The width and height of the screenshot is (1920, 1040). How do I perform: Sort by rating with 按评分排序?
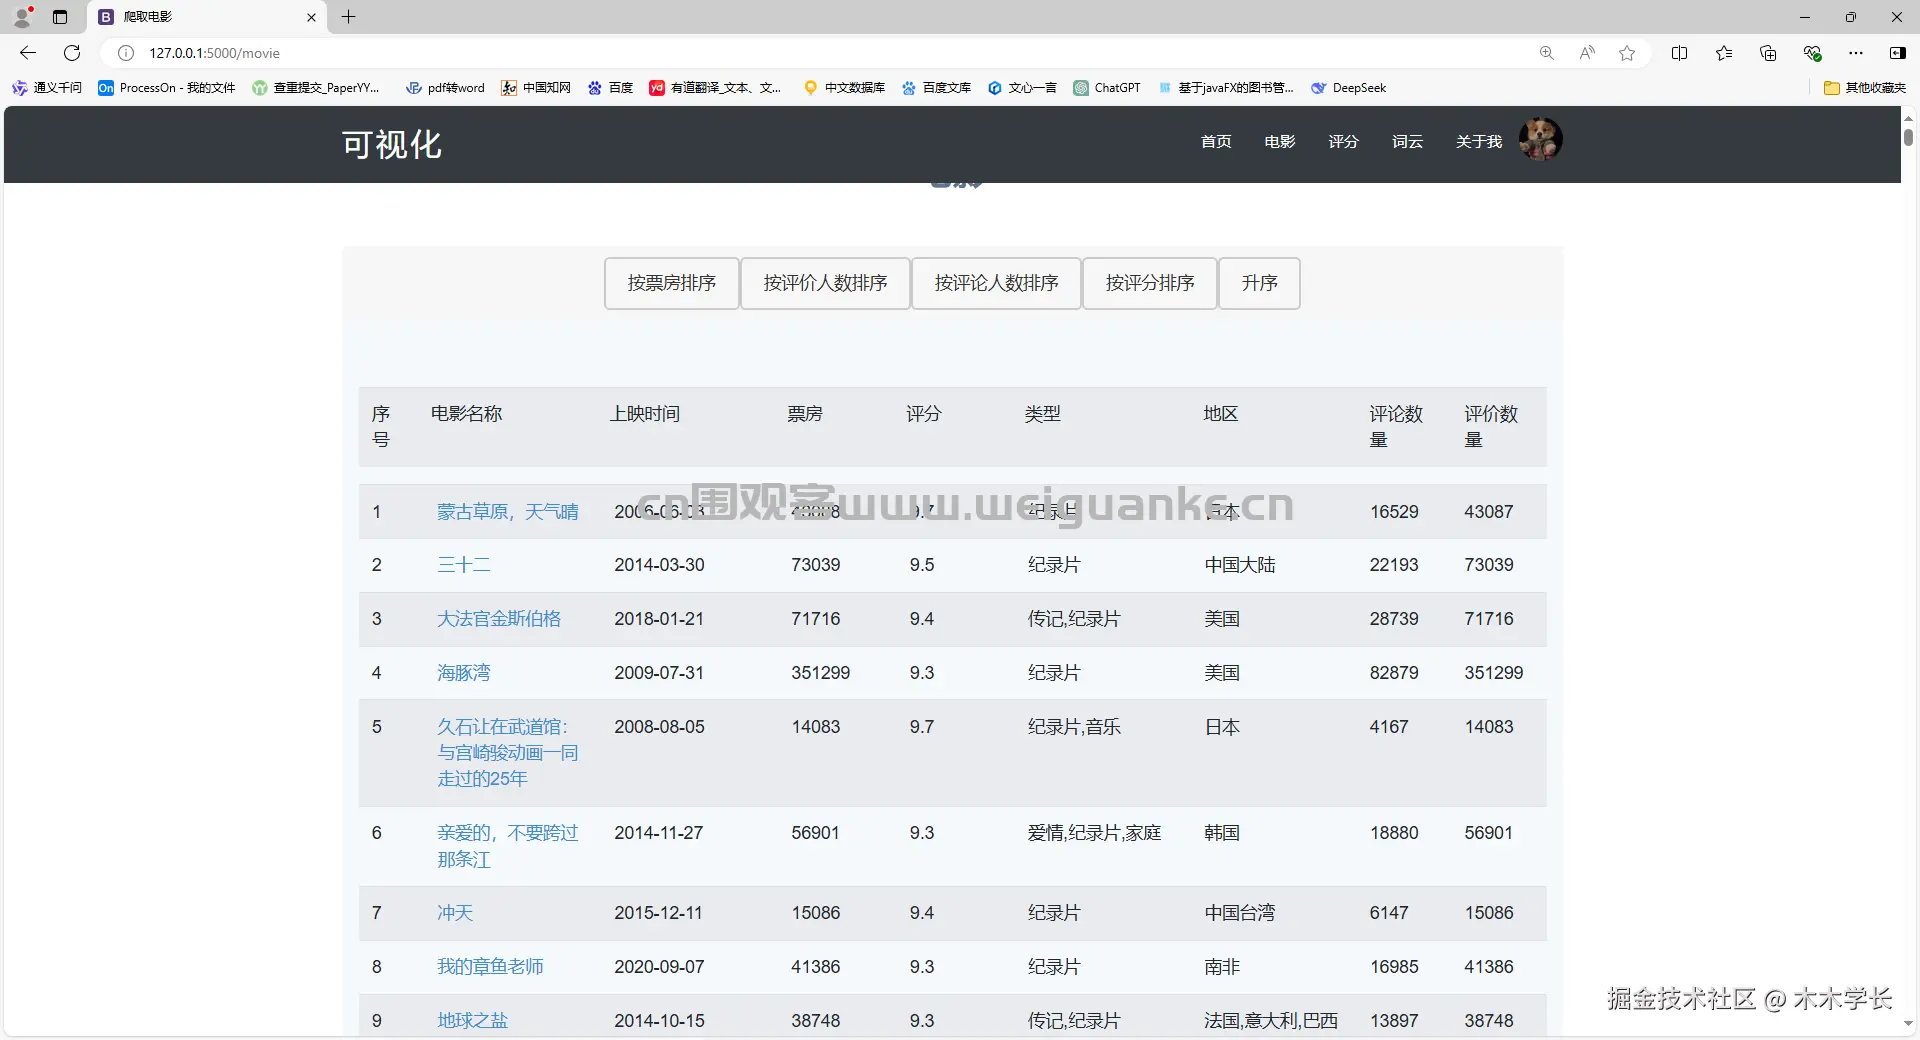pyautogui.click(x=1150, y=284)
